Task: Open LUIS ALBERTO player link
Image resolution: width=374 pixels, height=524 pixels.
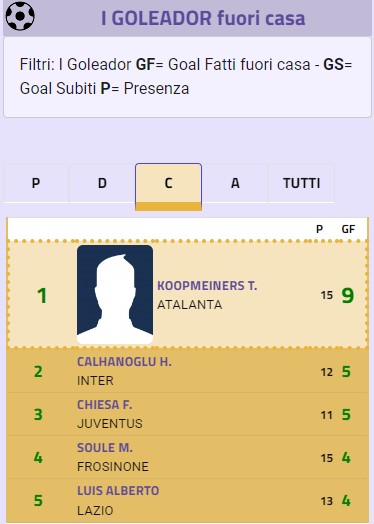Action: (118, 491)
